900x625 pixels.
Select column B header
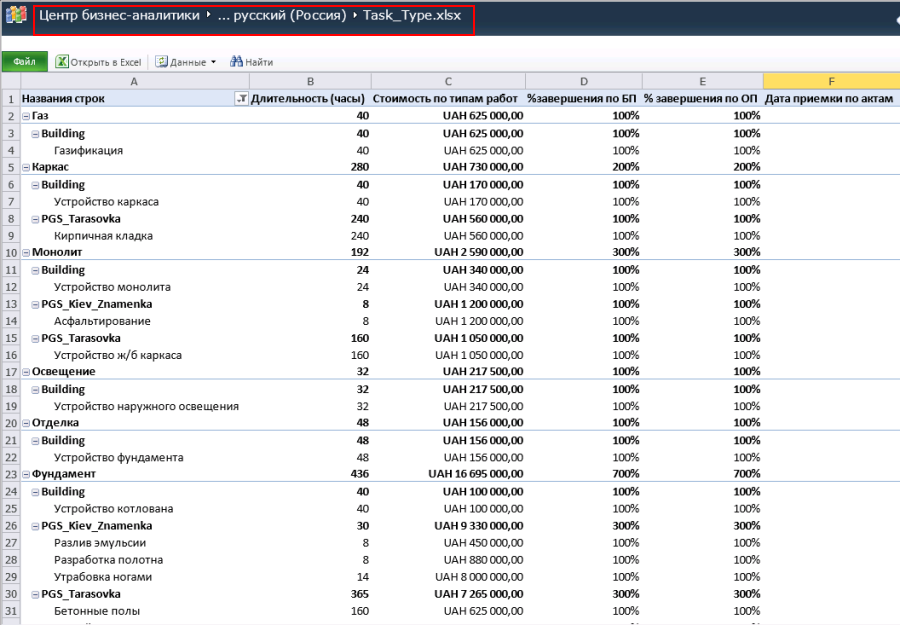310,81
